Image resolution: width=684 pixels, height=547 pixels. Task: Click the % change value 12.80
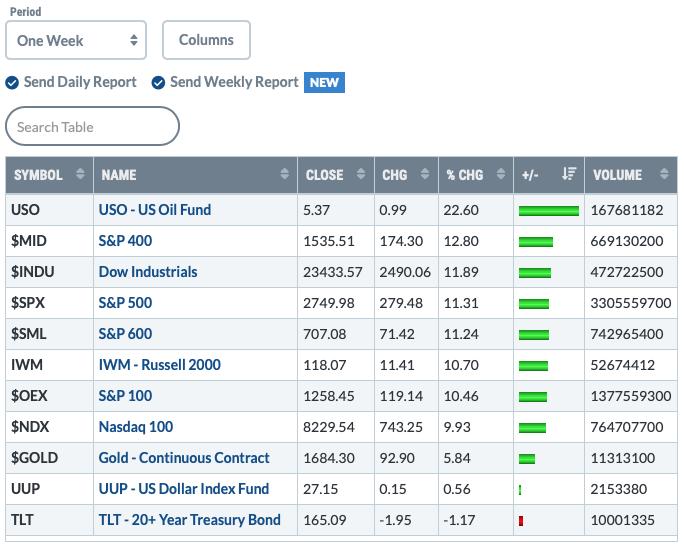tap(461, 241)
